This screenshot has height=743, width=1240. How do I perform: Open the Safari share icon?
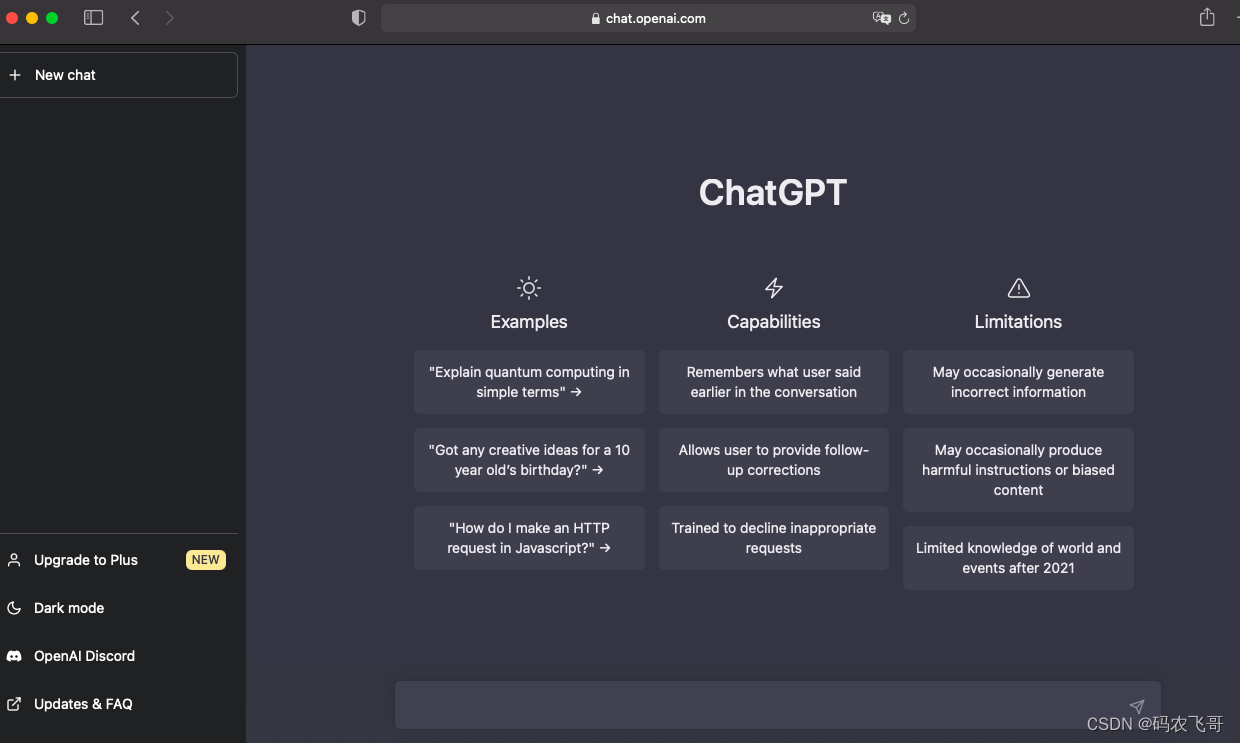(1207, 17)
